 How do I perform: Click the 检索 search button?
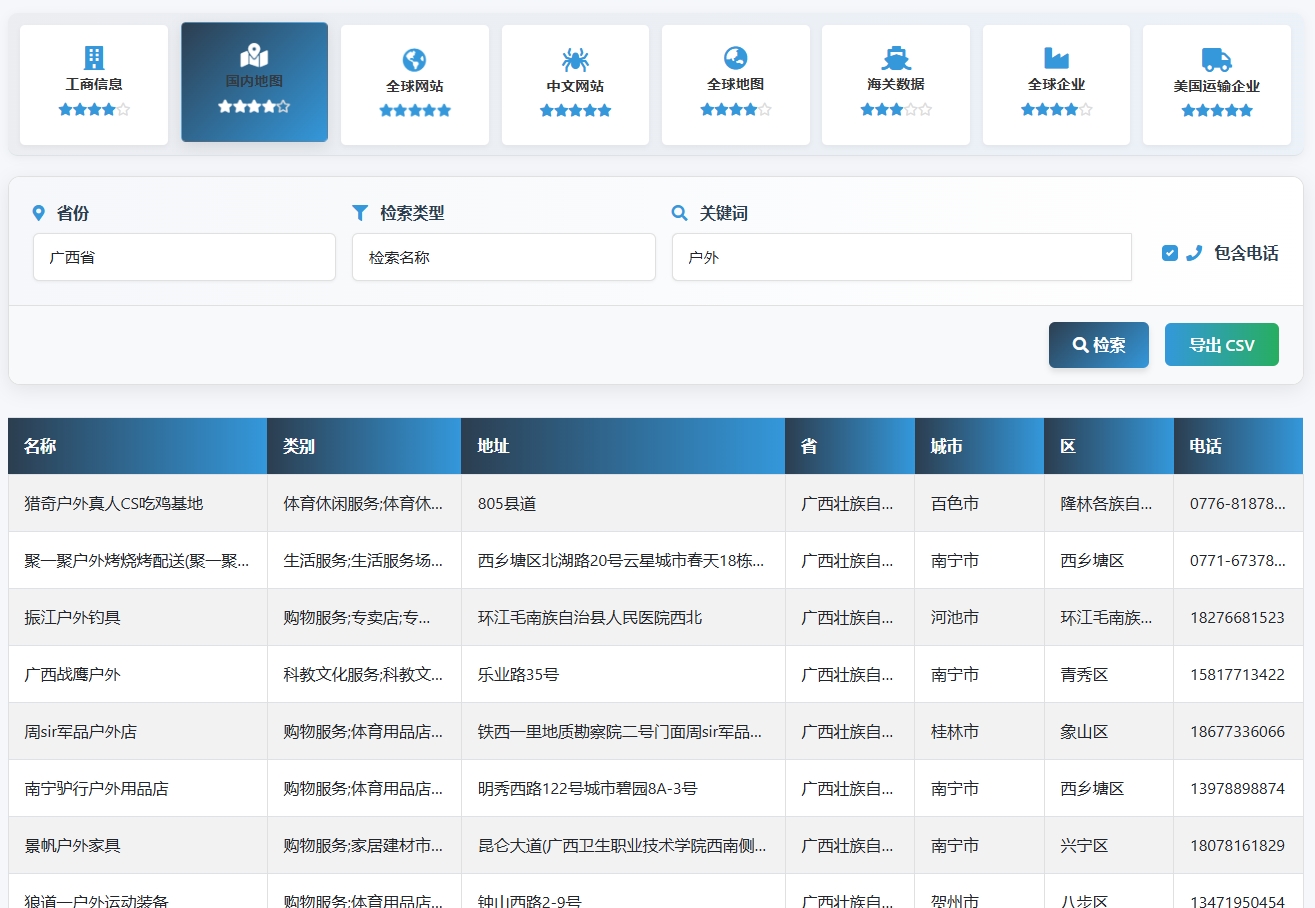1099,345
